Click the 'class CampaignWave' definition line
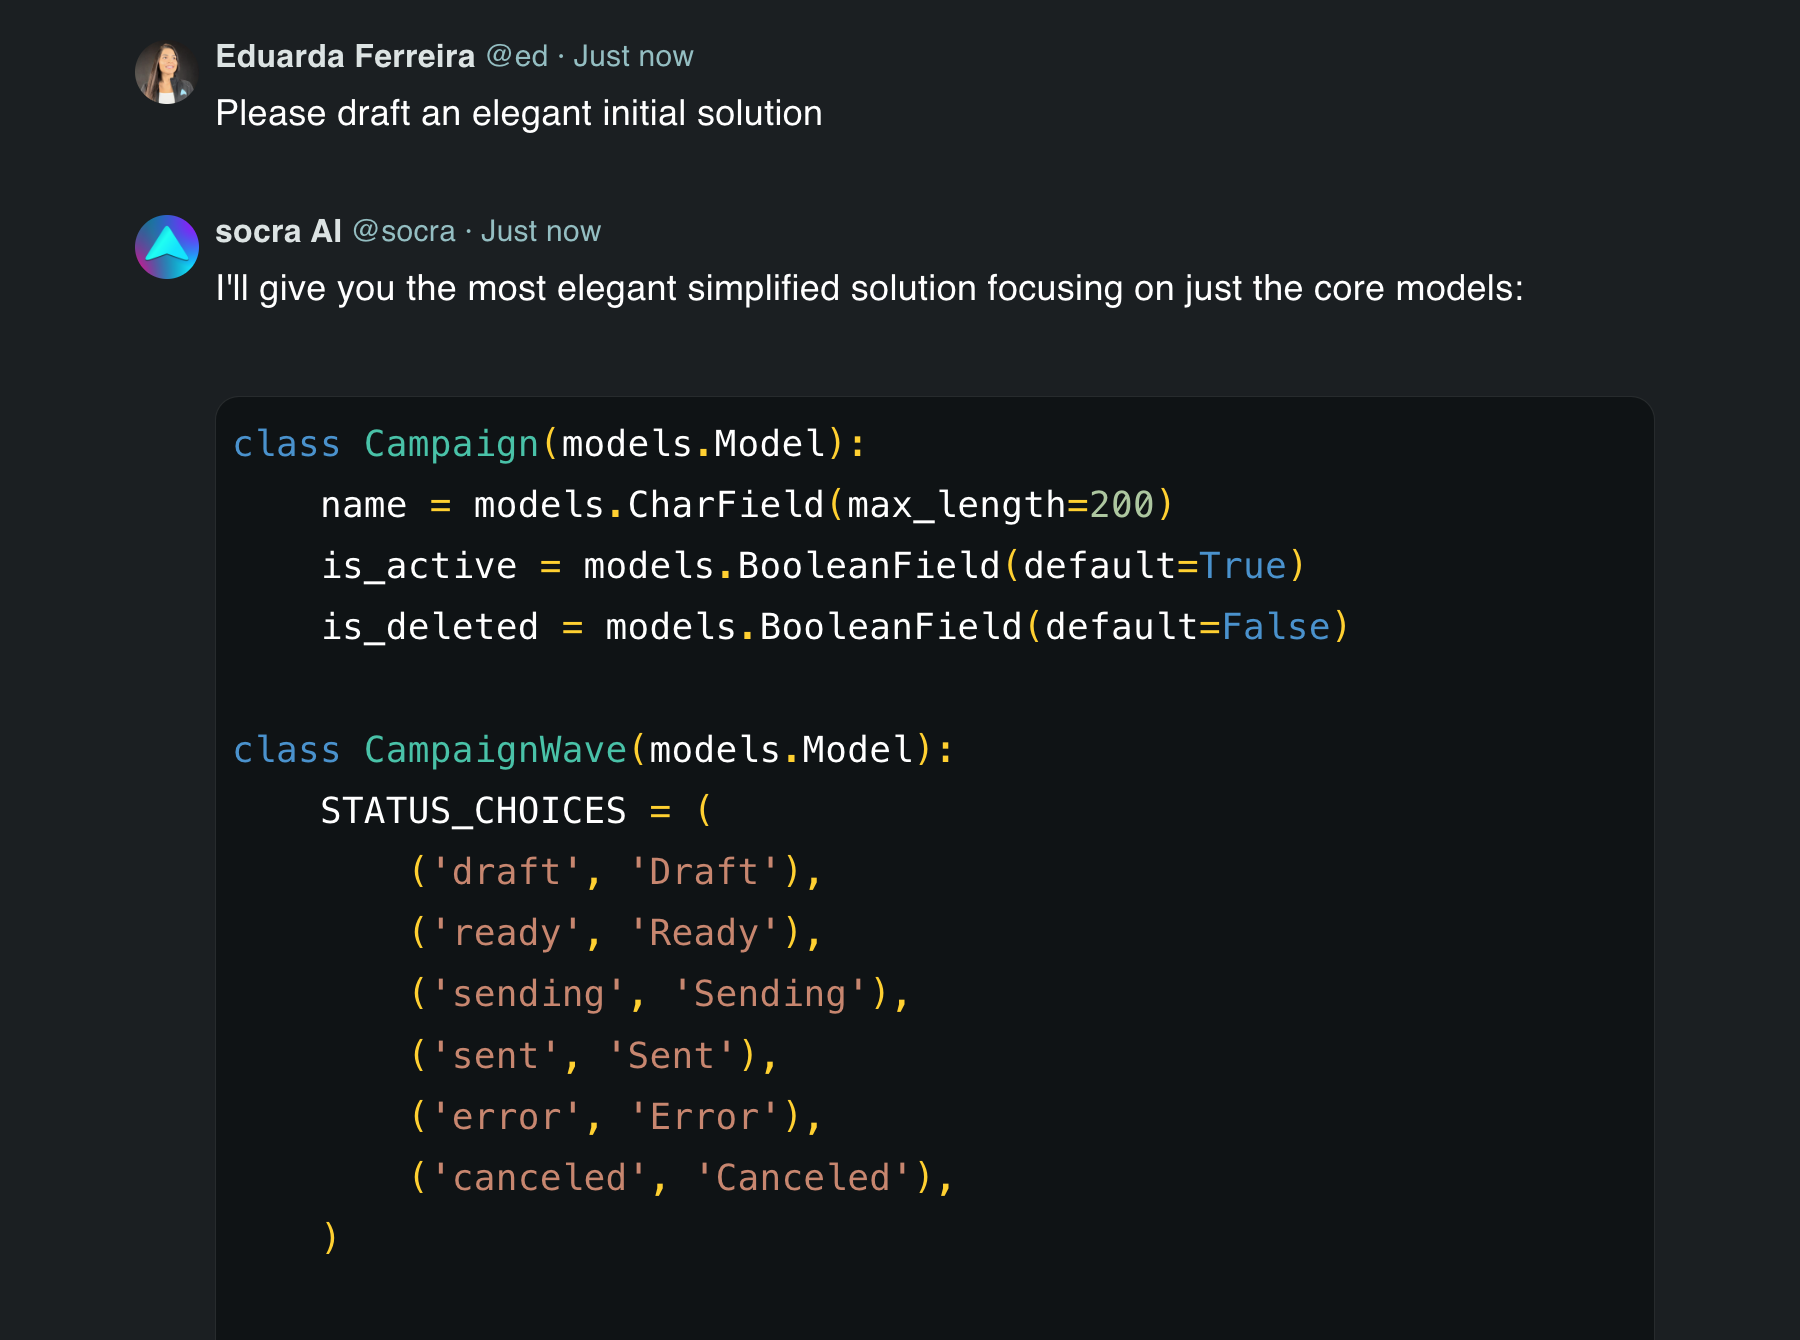1800x1340 pixels. pos(593,749)
